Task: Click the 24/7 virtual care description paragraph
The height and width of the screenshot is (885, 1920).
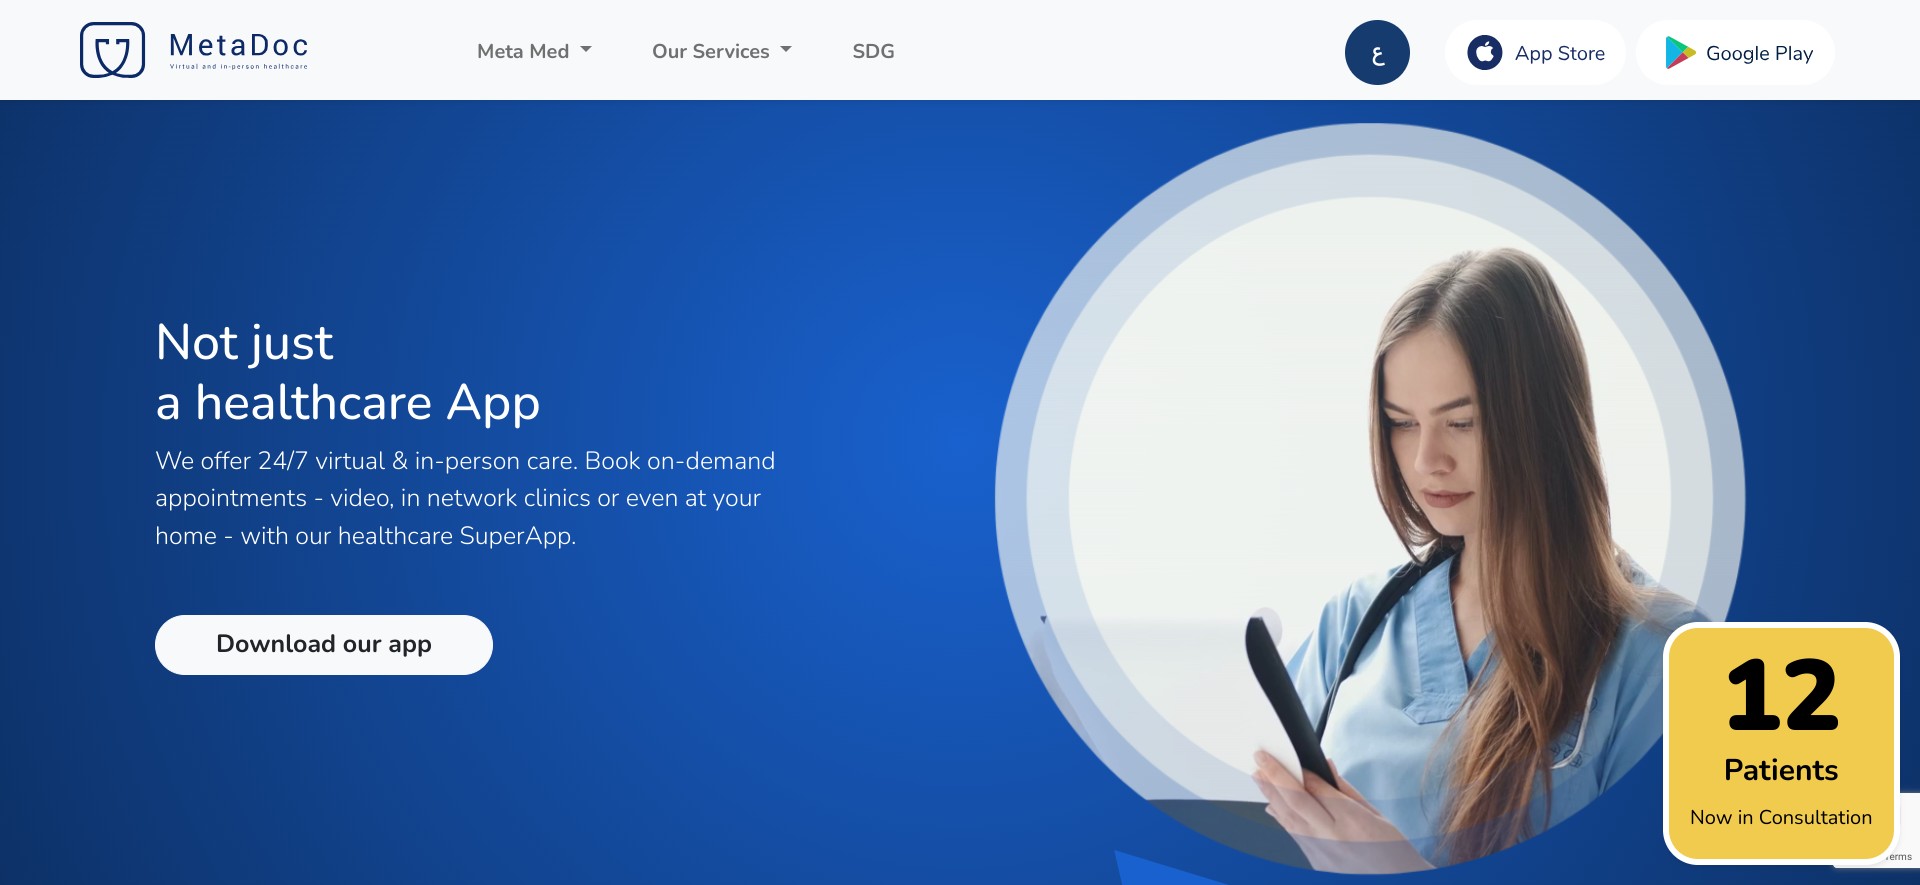Action: 465,498
